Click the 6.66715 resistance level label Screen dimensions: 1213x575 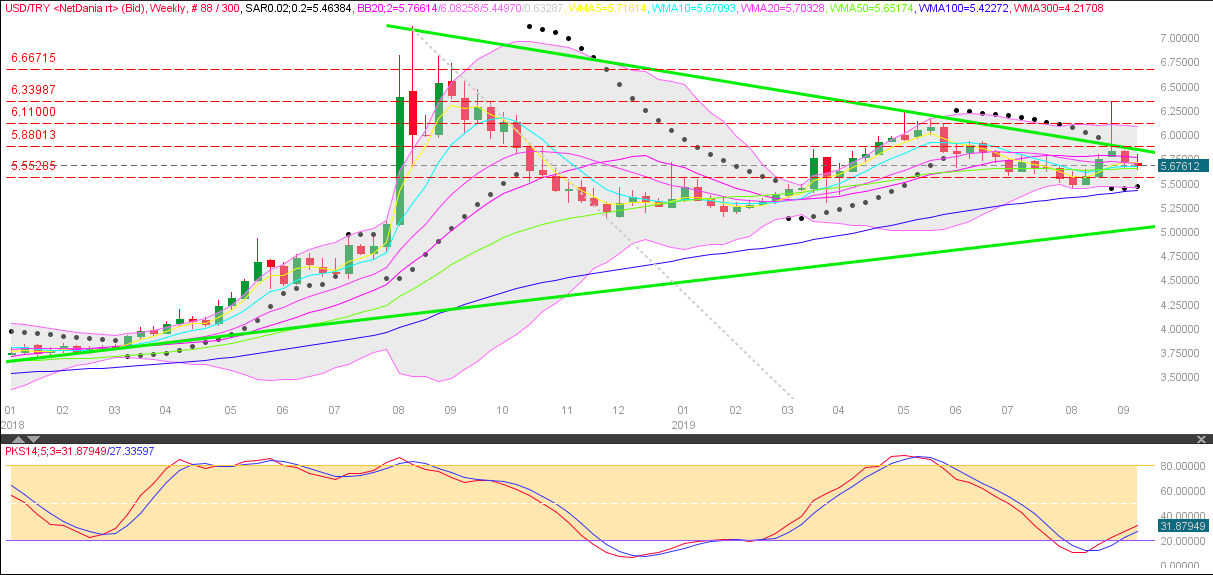tap(33, 59)
